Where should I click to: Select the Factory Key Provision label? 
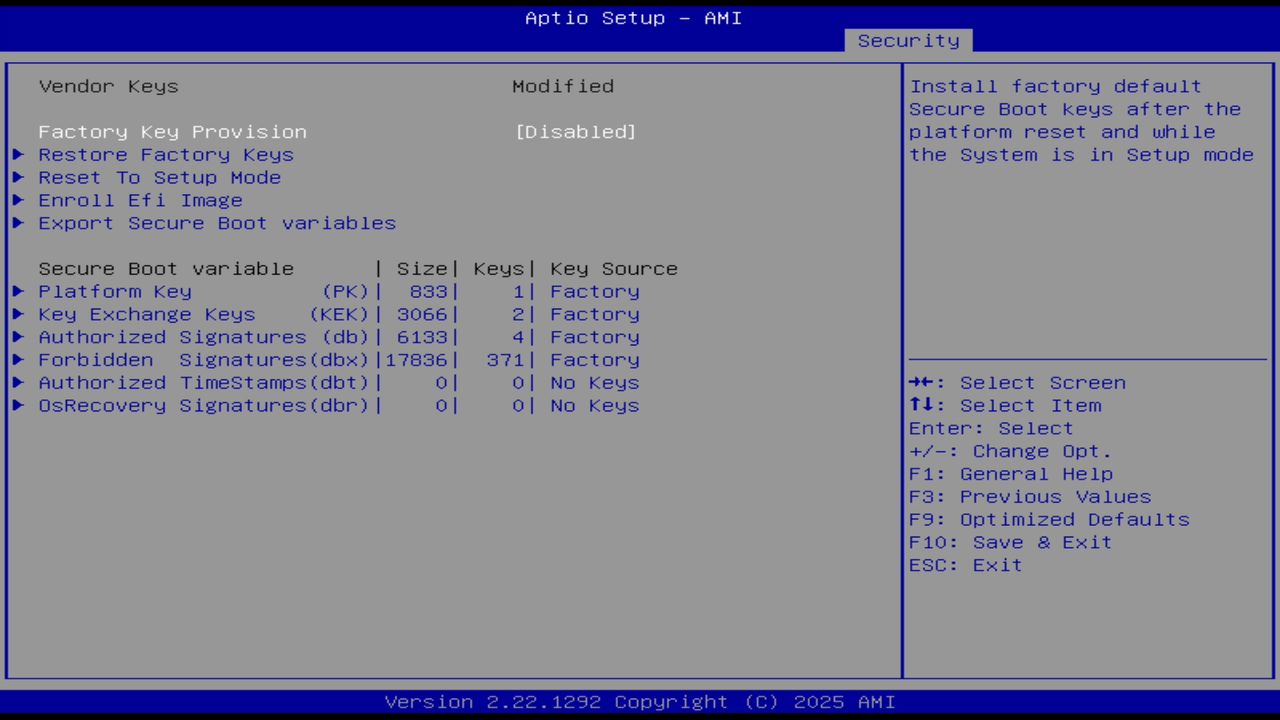[x=172, y=132]
